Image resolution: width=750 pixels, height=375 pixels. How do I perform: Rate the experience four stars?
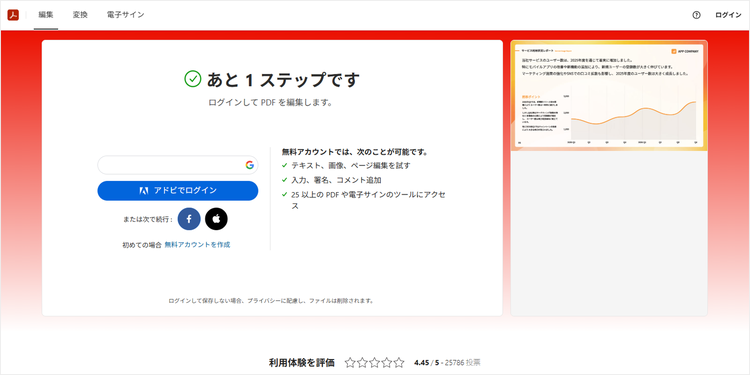(x=386, y=363)
